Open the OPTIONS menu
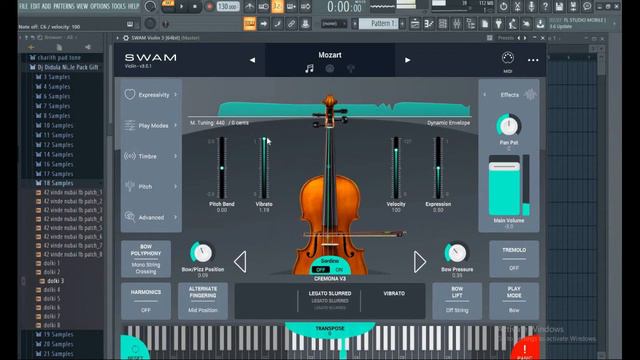Screen dimensions: 640x360 pos(100,6)
